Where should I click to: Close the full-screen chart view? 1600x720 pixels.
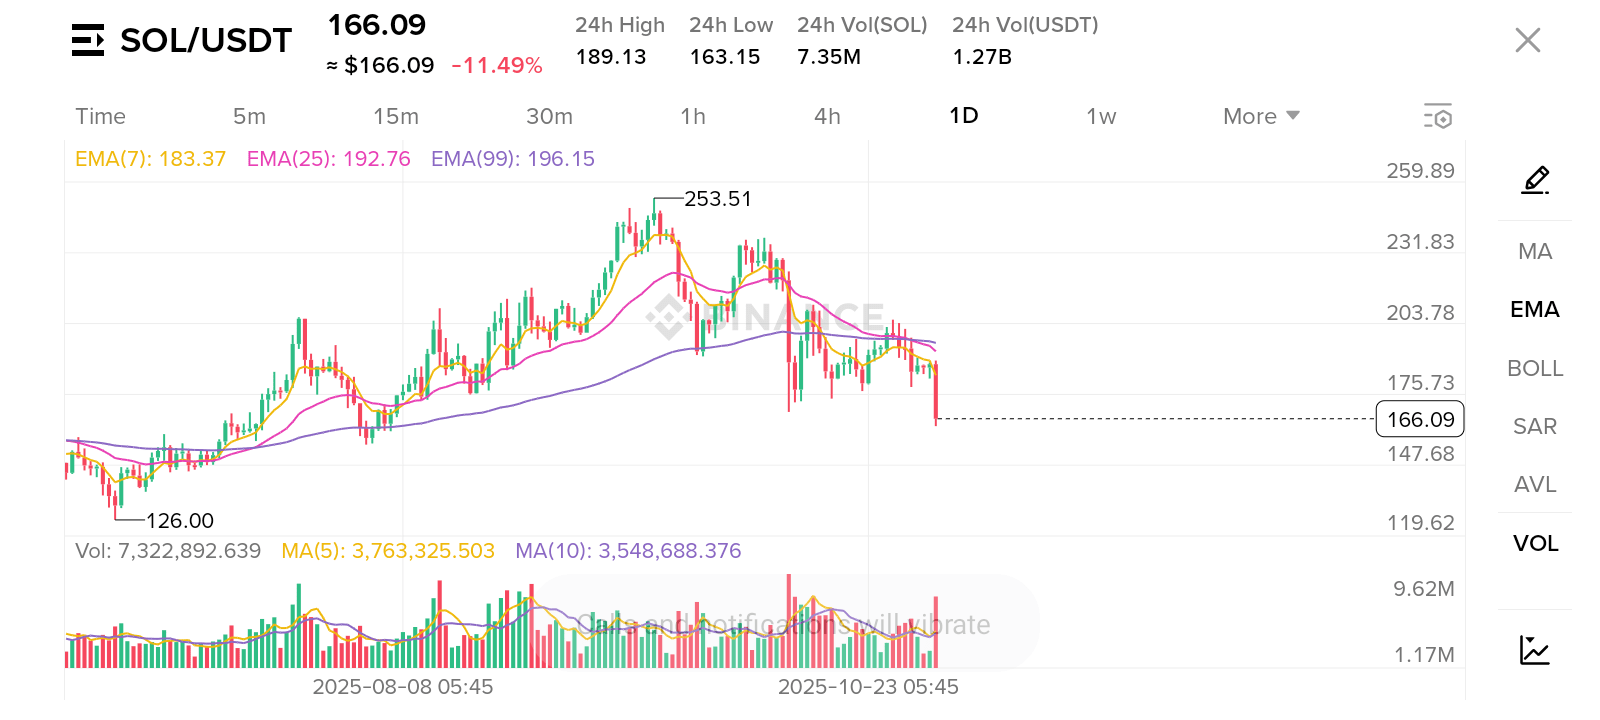point(1527,40)
